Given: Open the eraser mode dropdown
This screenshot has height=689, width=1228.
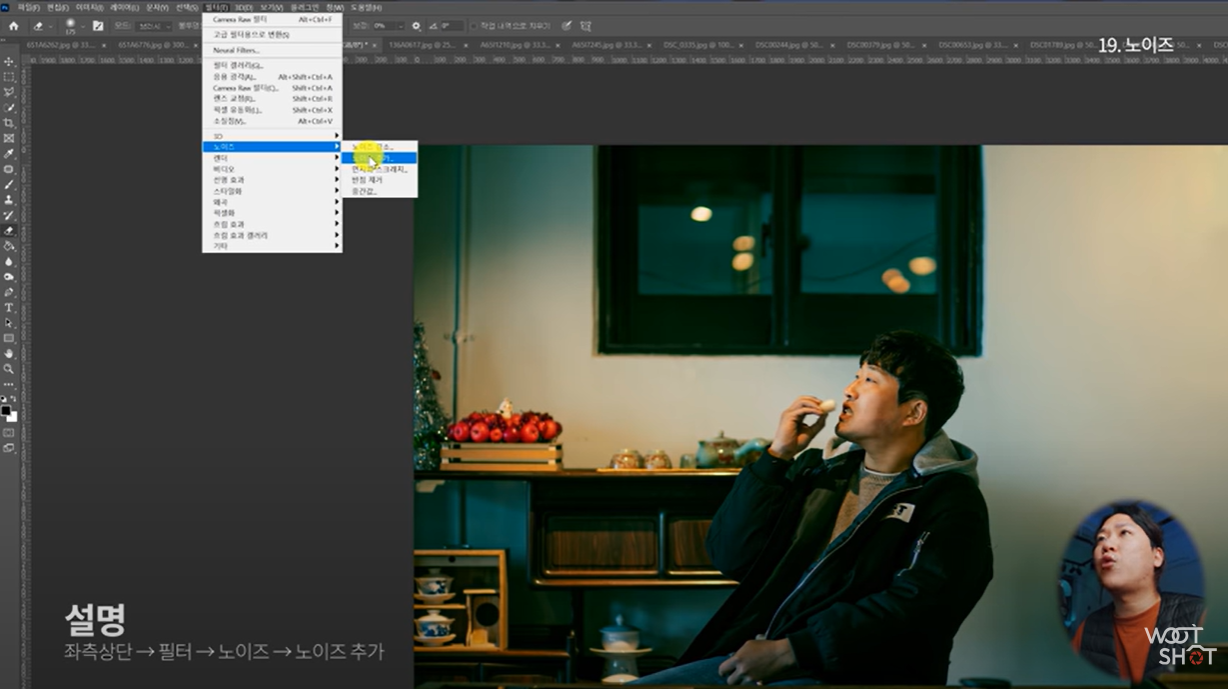Looking at the screenshot, I should point(152,25).
